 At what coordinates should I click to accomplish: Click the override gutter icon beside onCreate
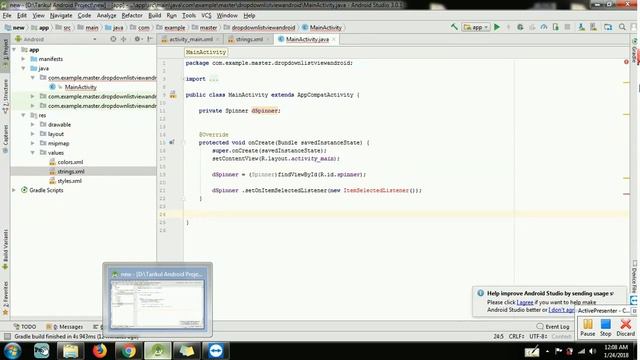click(x=172, y=142)
